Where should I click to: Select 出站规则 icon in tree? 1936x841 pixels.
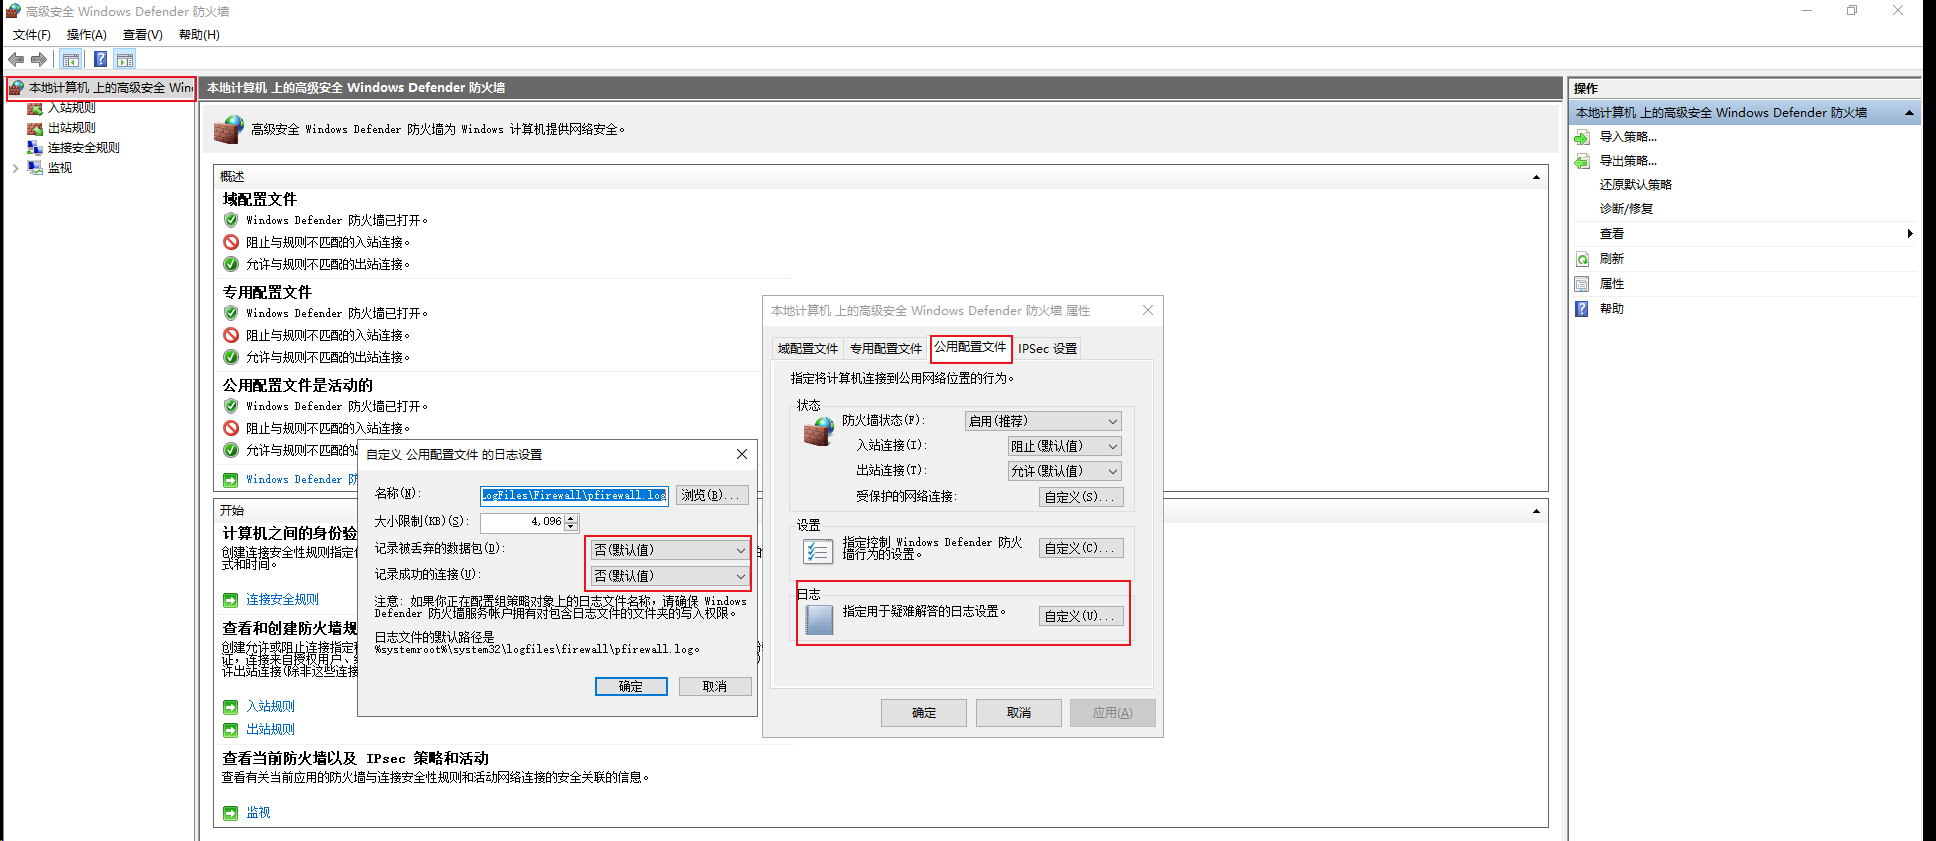point(35,128)
